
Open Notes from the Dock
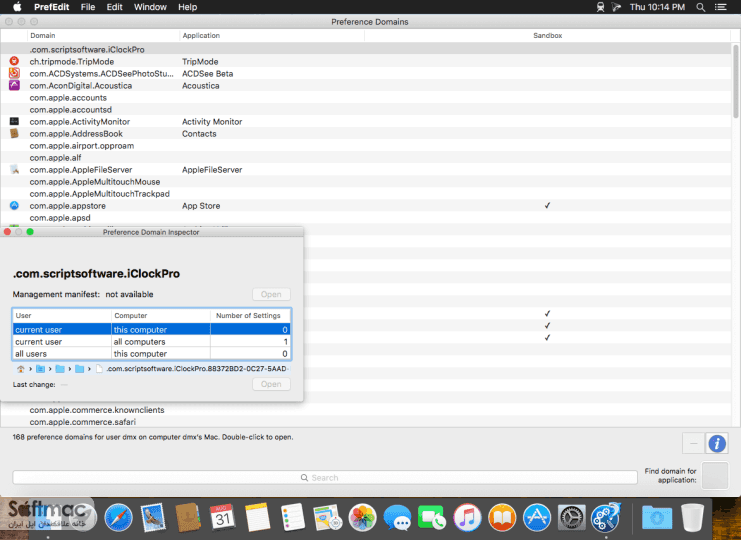258,518
